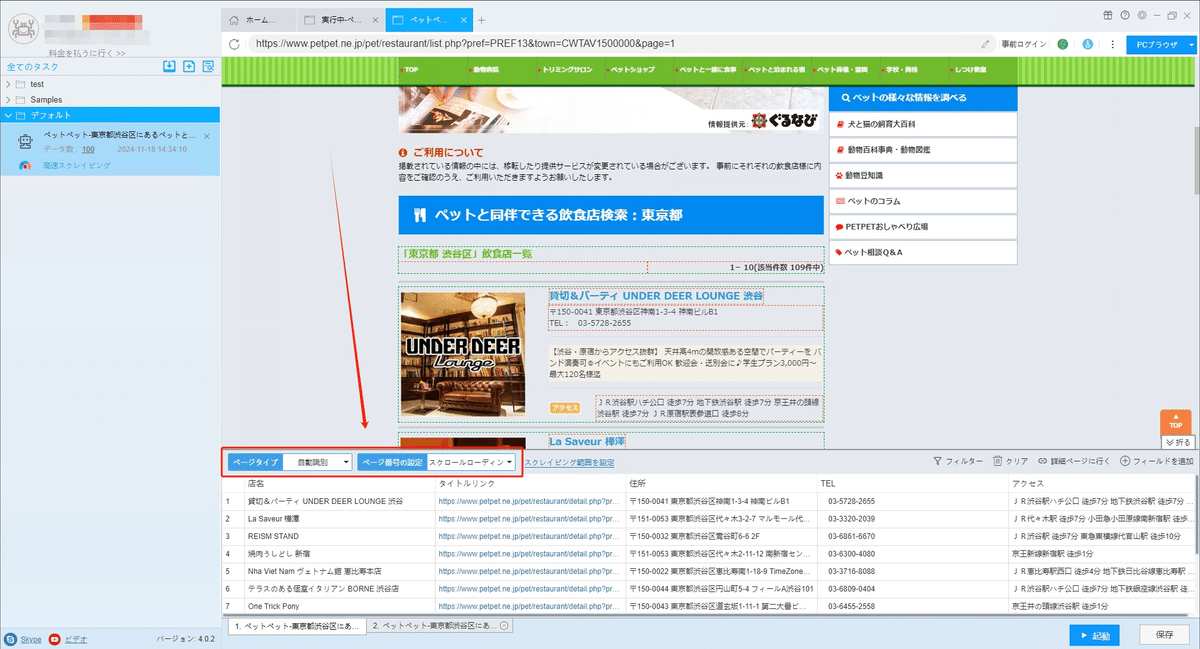
Task: Collapse the デフォルト folder
Action: point(9,115)
